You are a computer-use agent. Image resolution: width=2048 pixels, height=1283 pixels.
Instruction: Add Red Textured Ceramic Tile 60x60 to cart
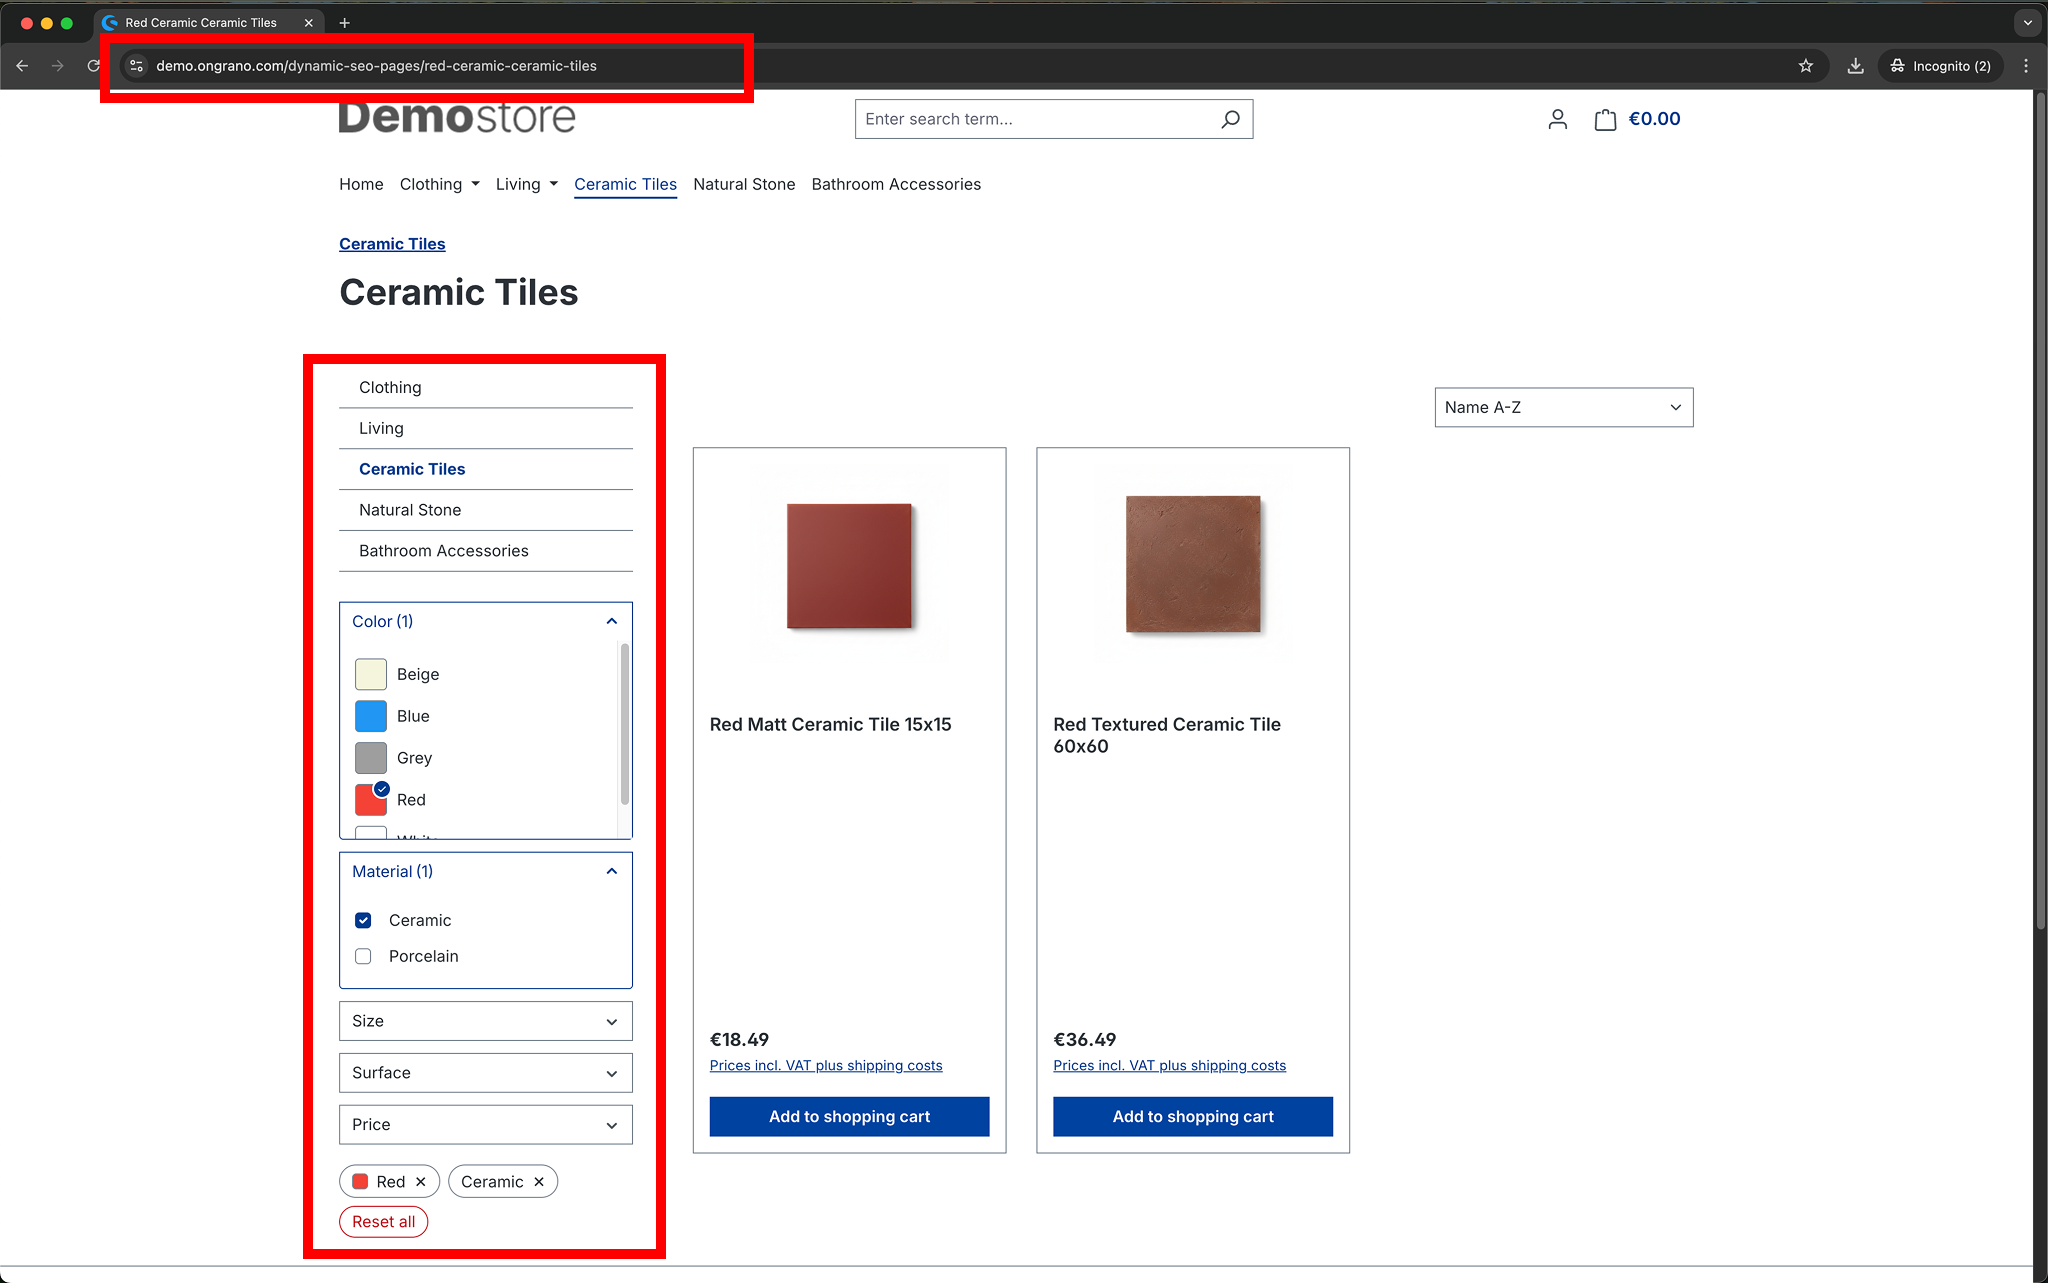click(x=1193, y=1117)
